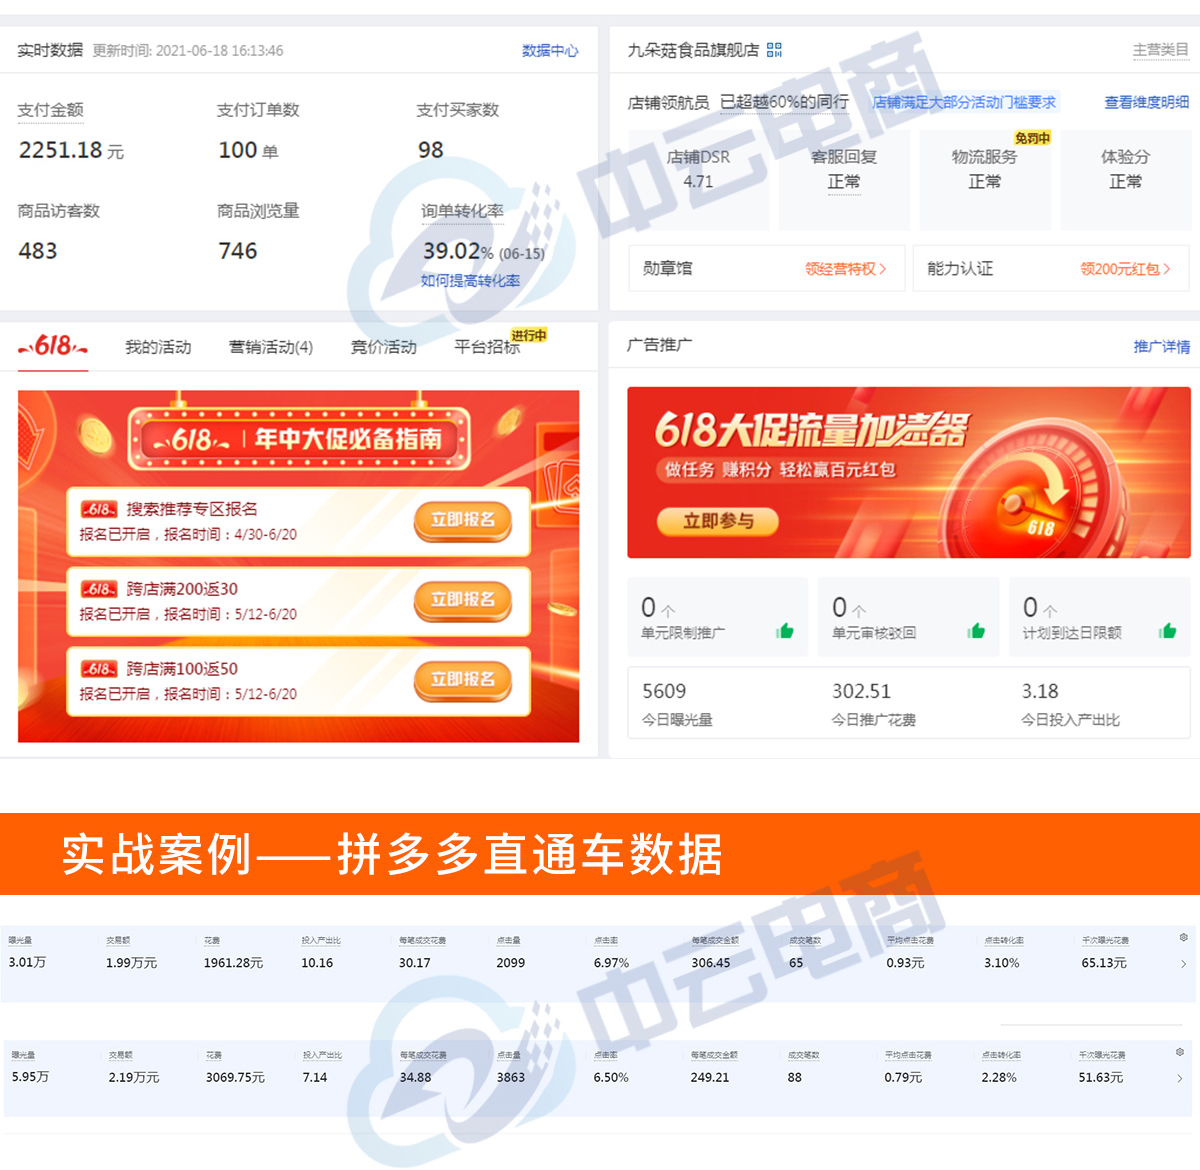
Task: Select the 营销活动(4) tab
Action: click(x=271, y=347)
